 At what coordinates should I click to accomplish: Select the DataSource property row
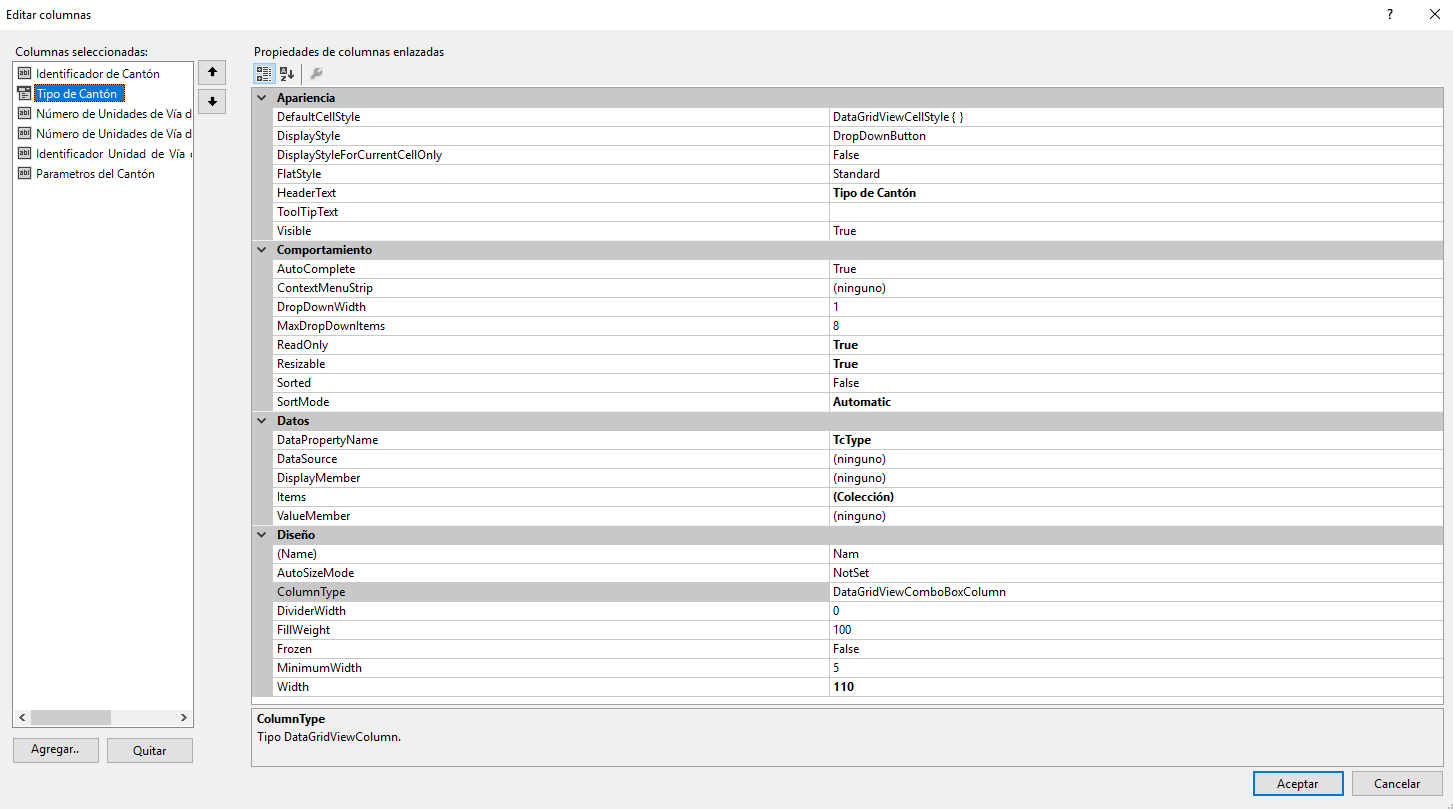[857, 459]
